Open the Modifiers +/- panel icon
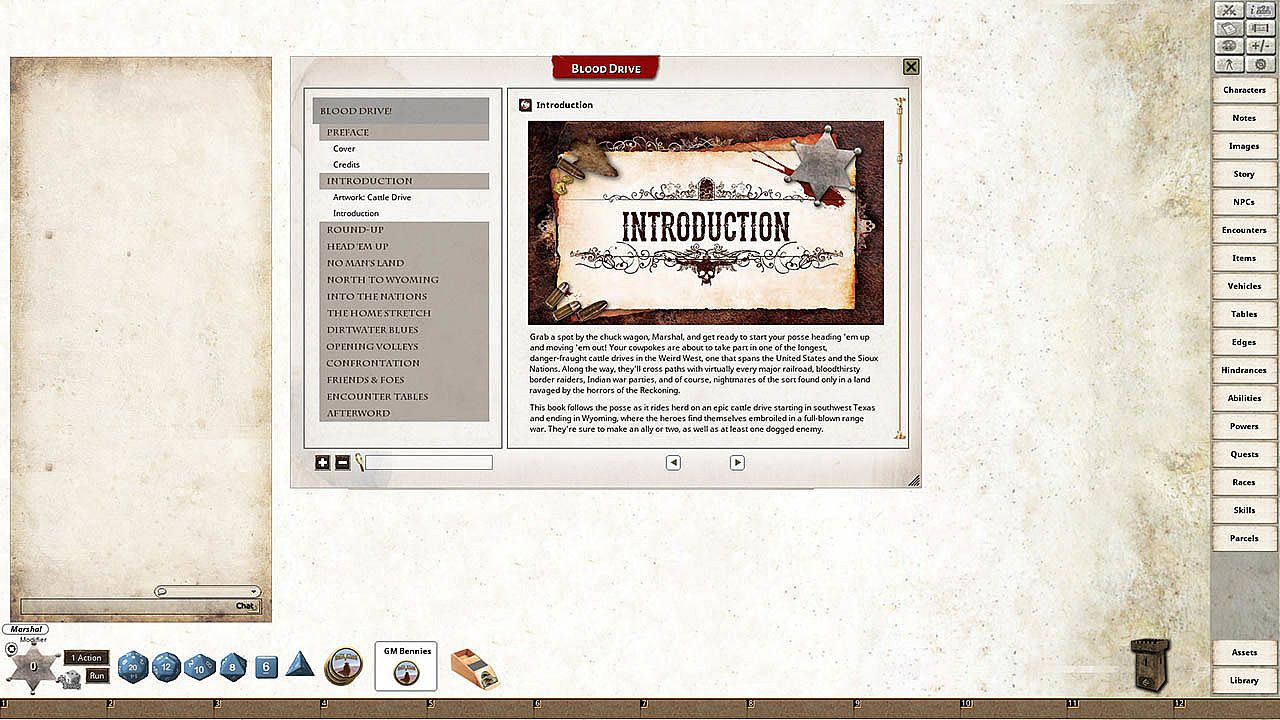 coord(1260,46)
